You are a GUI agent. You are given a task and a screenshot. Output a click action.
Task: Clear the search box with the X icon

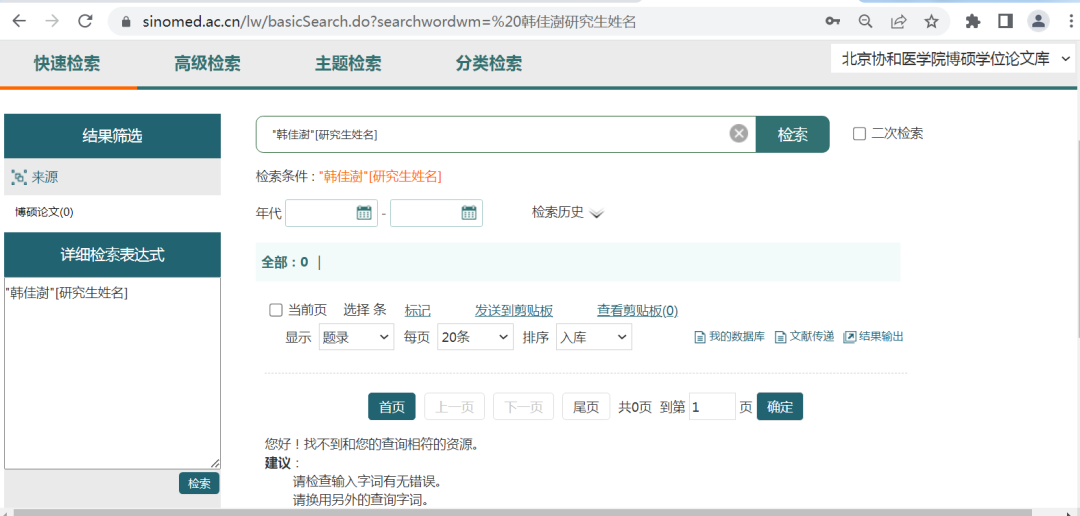click(x=738, y=134)
